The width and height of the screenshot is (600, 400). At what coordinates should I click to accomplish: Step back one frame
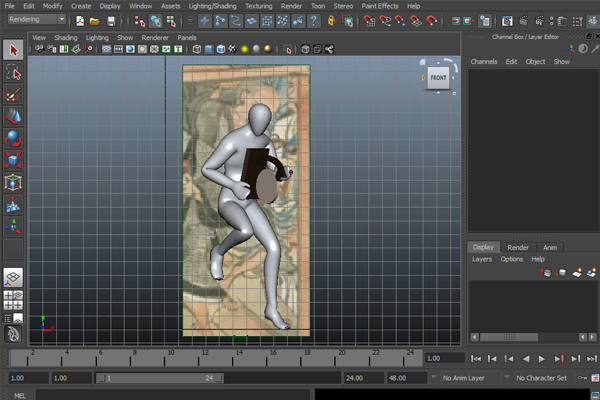[x=492, y=359]
